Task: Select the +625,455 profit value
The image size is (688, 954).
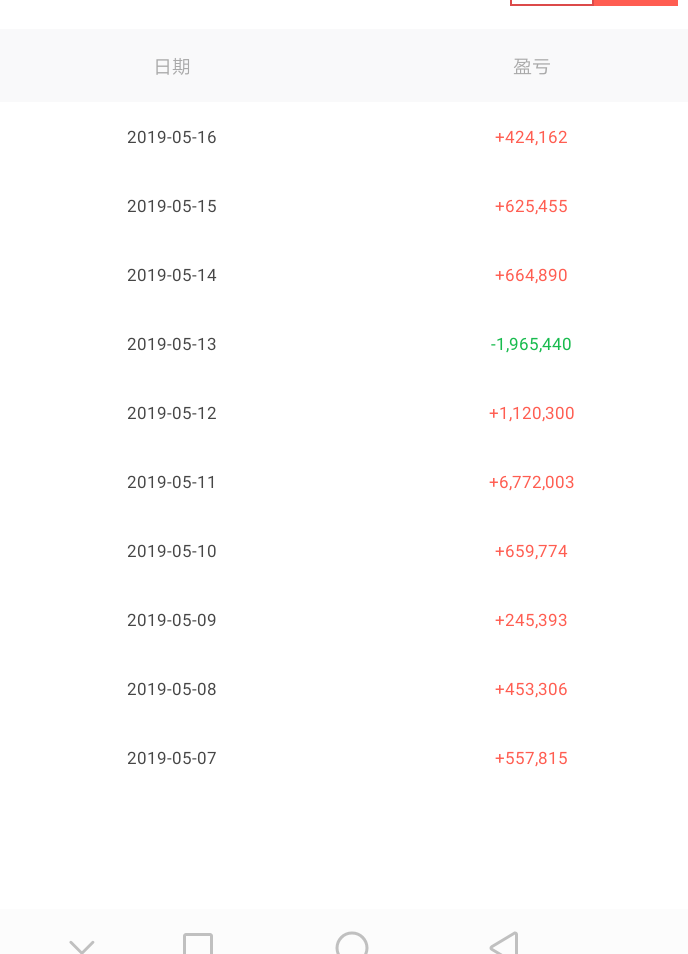Action: tap(531, 206)
